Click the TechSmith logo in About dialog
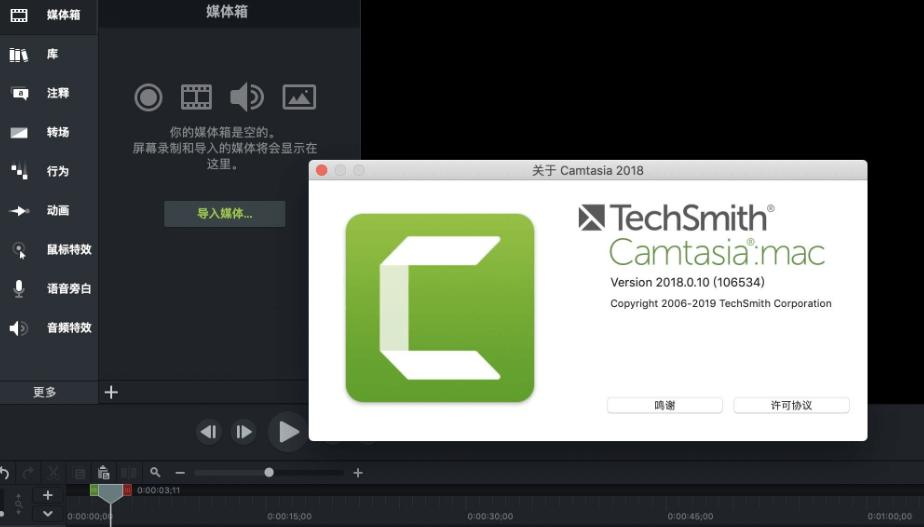The image size is (924, 527). coord(676,218)
